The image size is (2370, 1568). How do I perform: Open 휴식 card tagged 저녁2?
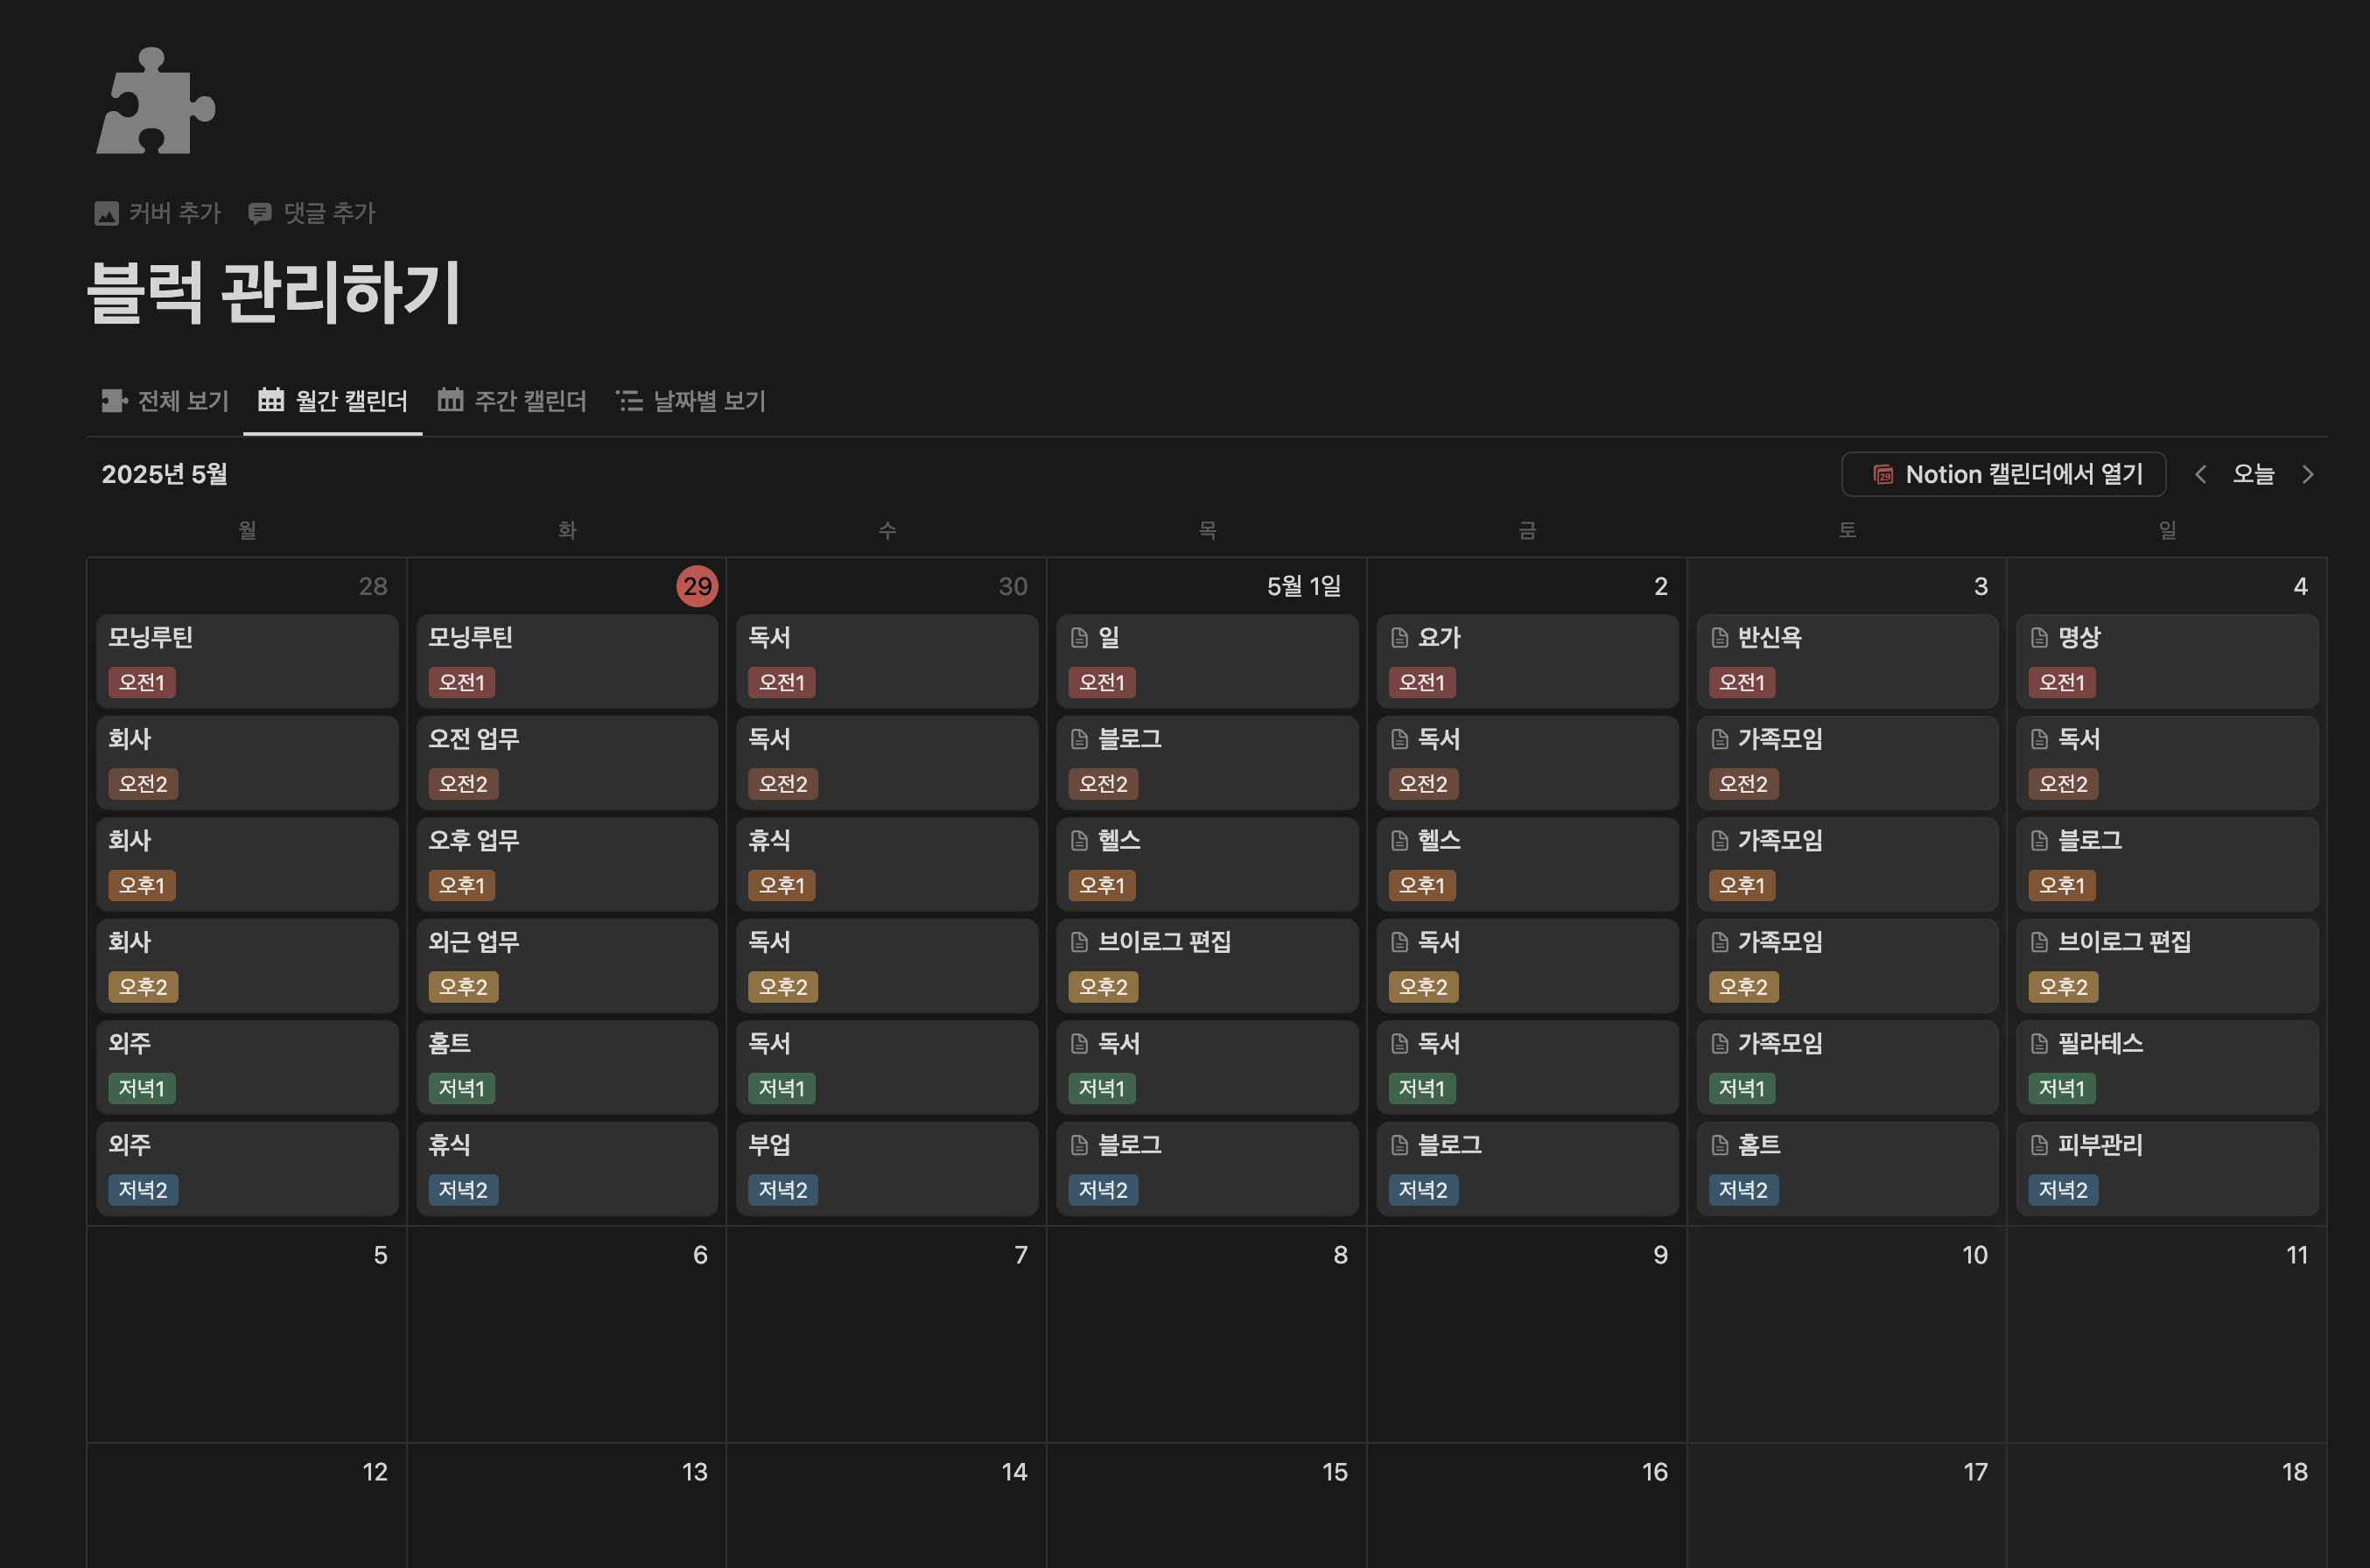point(567,1168)
